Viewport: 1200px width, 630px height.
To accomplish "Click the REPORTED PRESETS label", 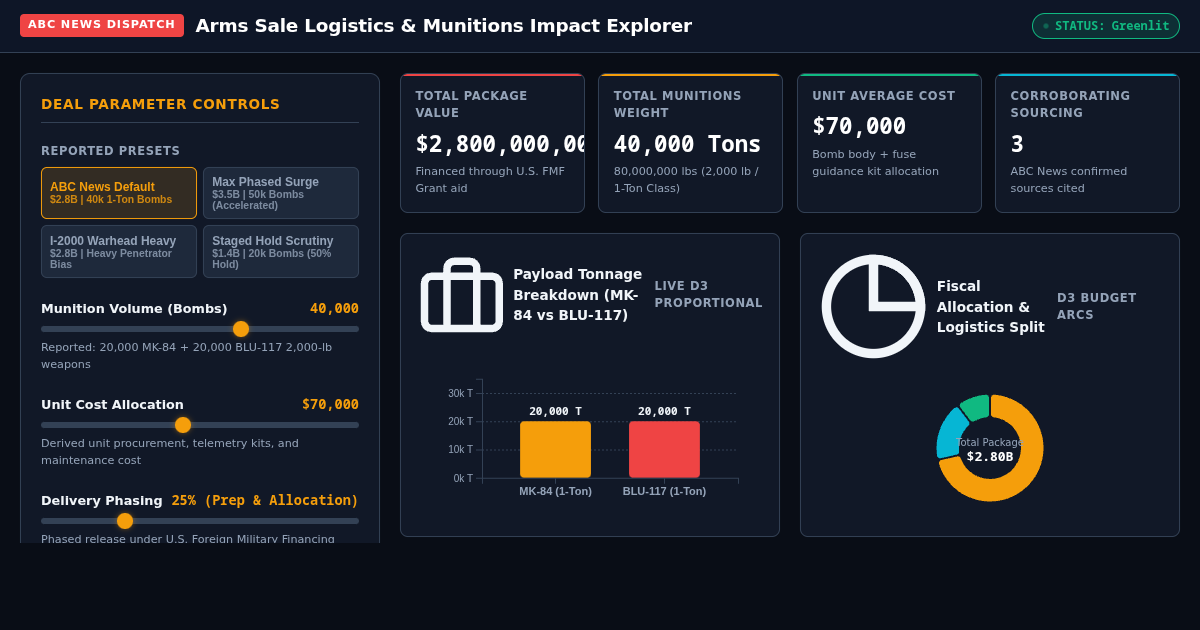I will (x=110, y=151).
